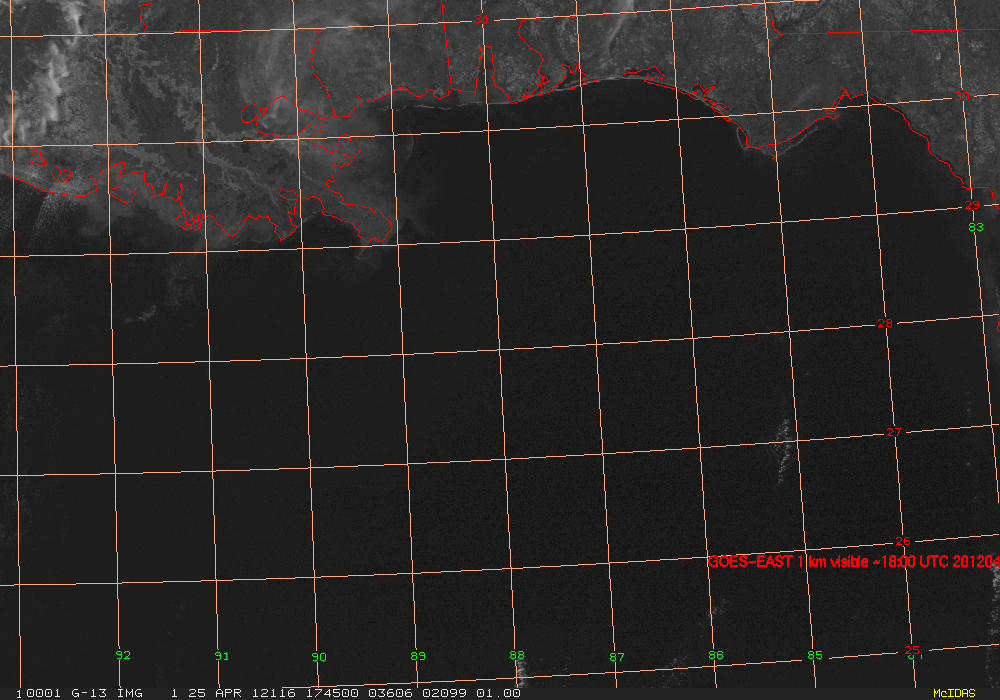Click the green longitude label 85
Viewport: 1000px width, 700px height.
pyautogui.click(x=814, y=655)
